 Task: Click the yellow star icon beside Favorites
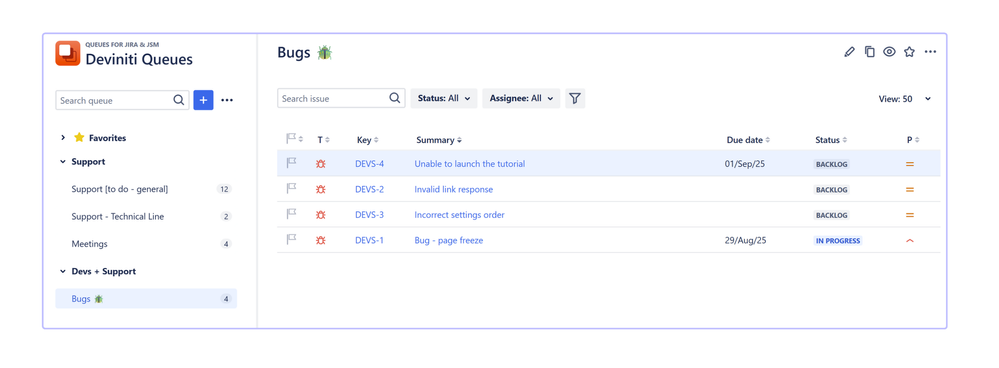[79, 138]
